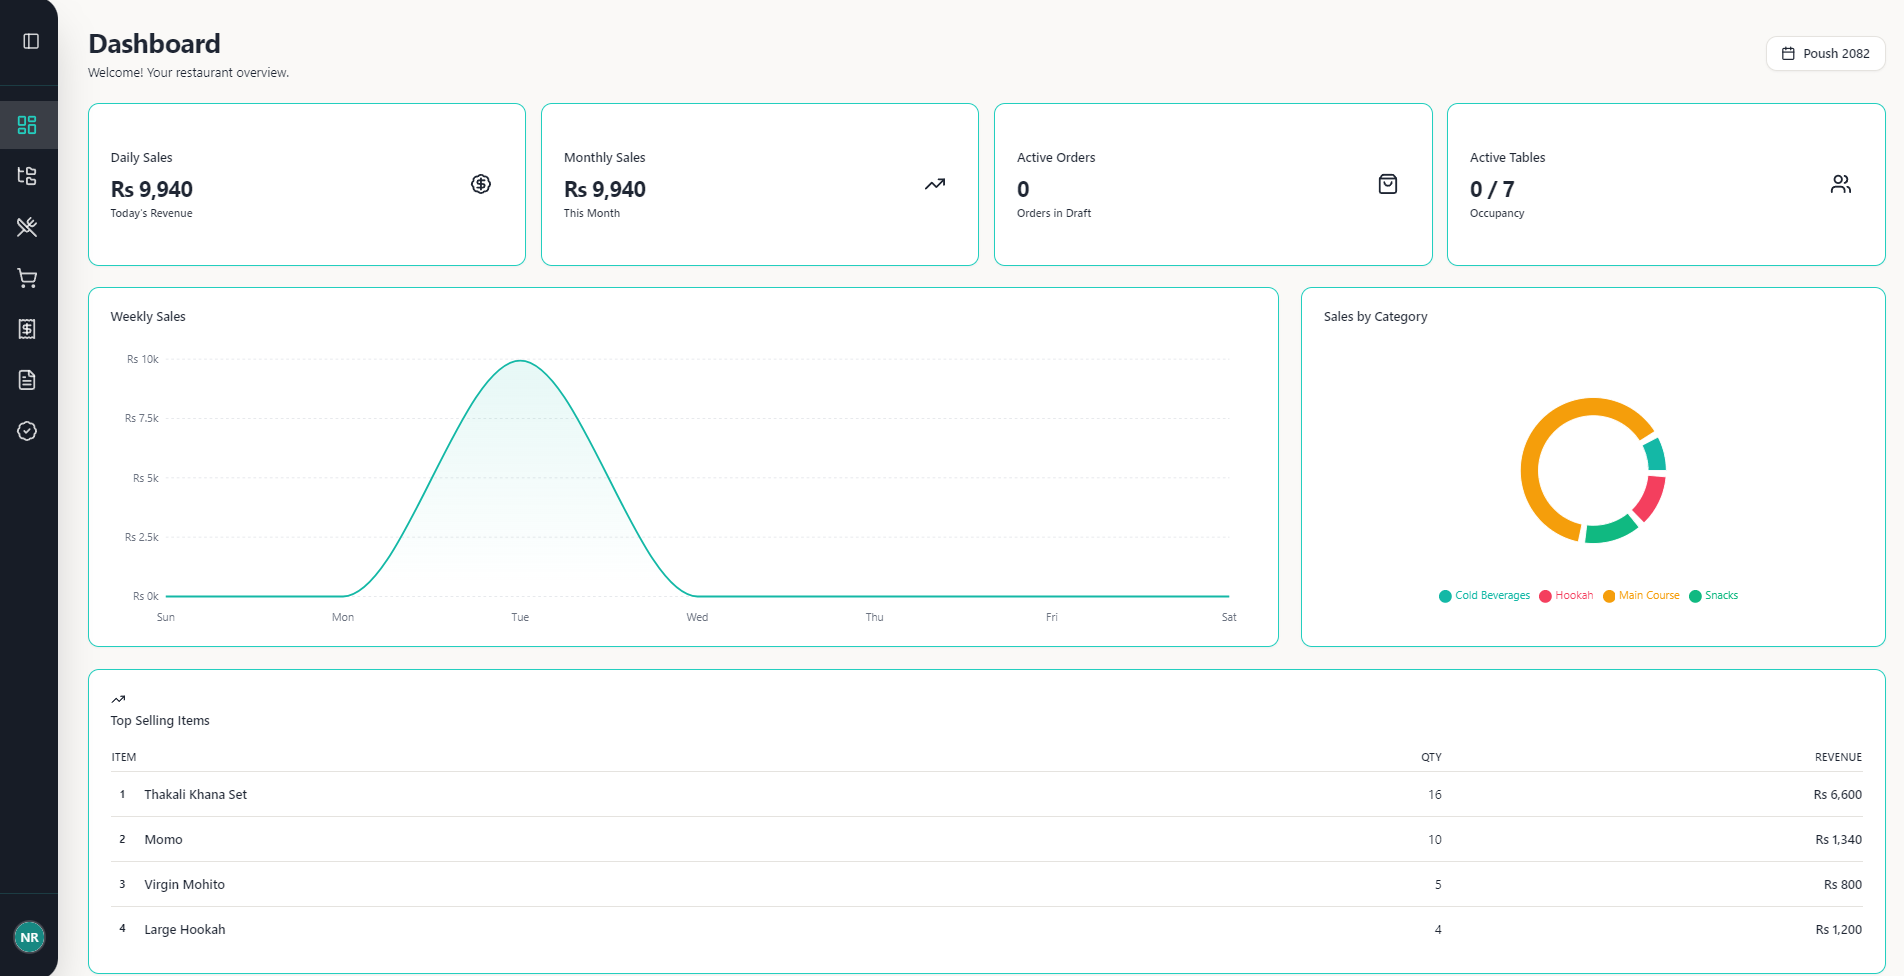Open the orders section via shopping cart icon
1904x976 pixels.
point(29,278)
